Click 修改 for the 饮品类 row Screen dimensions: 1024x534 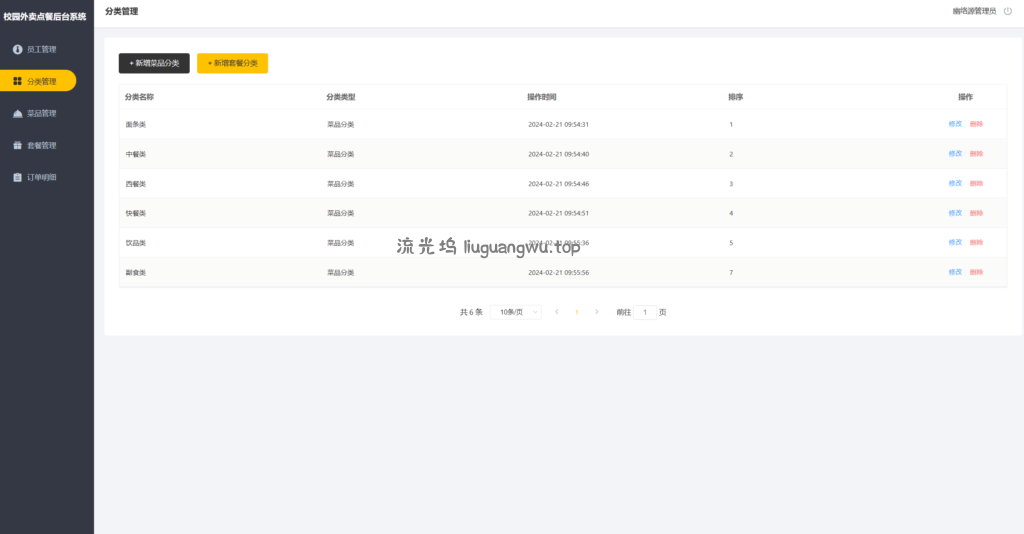tap(955, 243)
